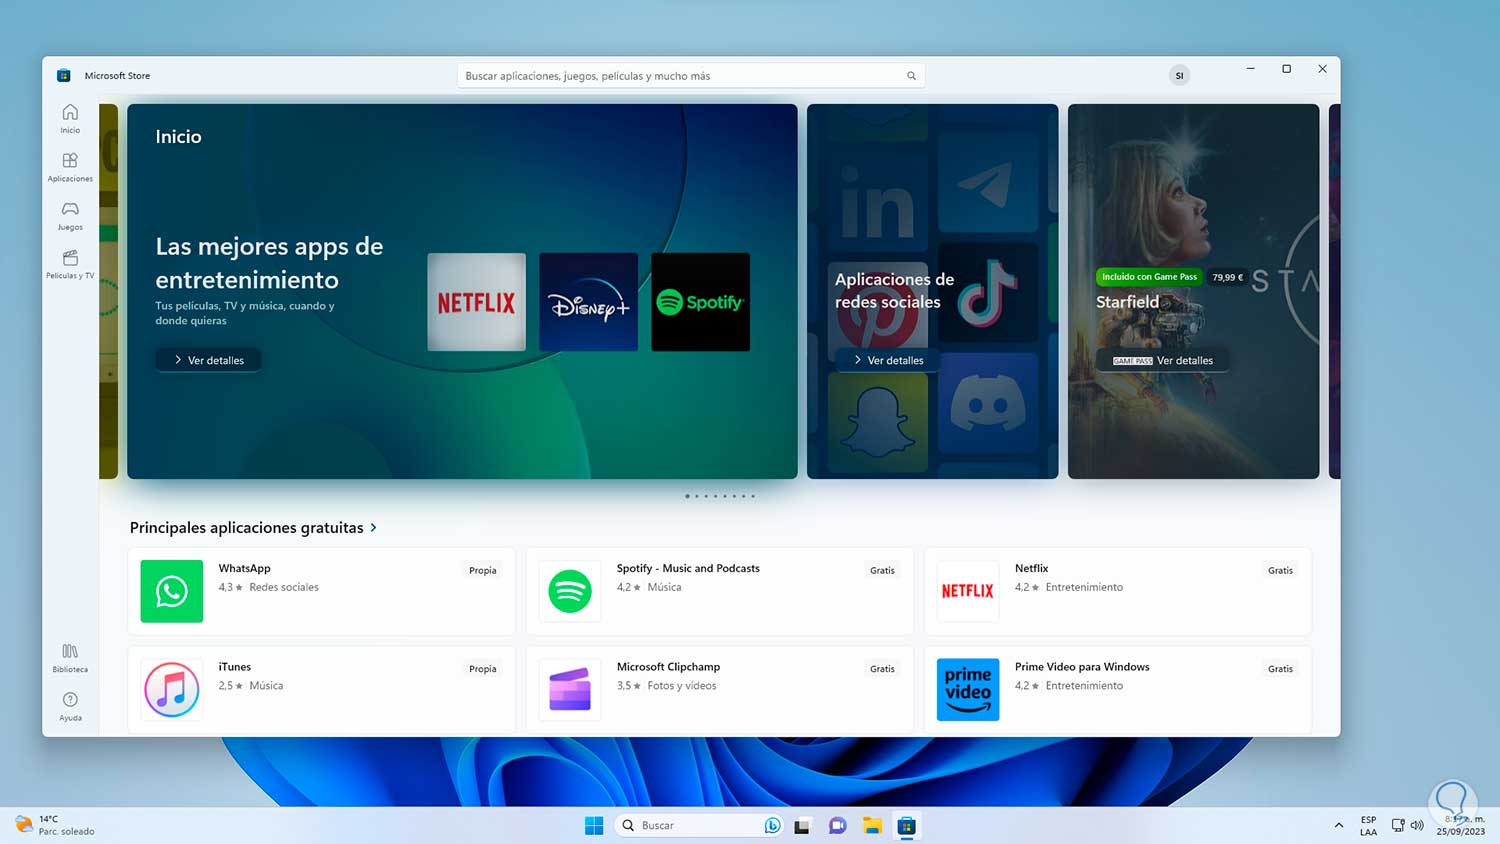Click the Netflix app icon in the free apps list
This screenshot has width=1500, height=844.
(968, 591)
